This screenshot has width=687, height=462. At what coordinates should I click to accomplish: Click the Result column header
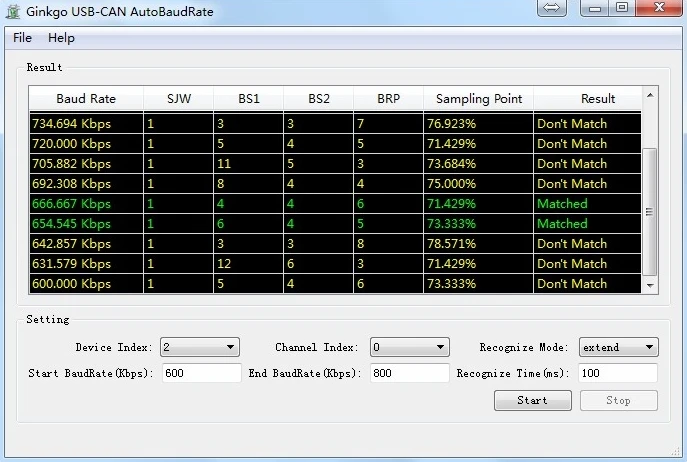(588, 99)
